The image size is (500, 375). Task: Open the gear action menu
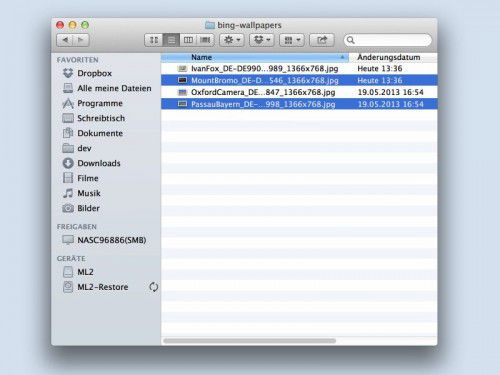(232, 40)
